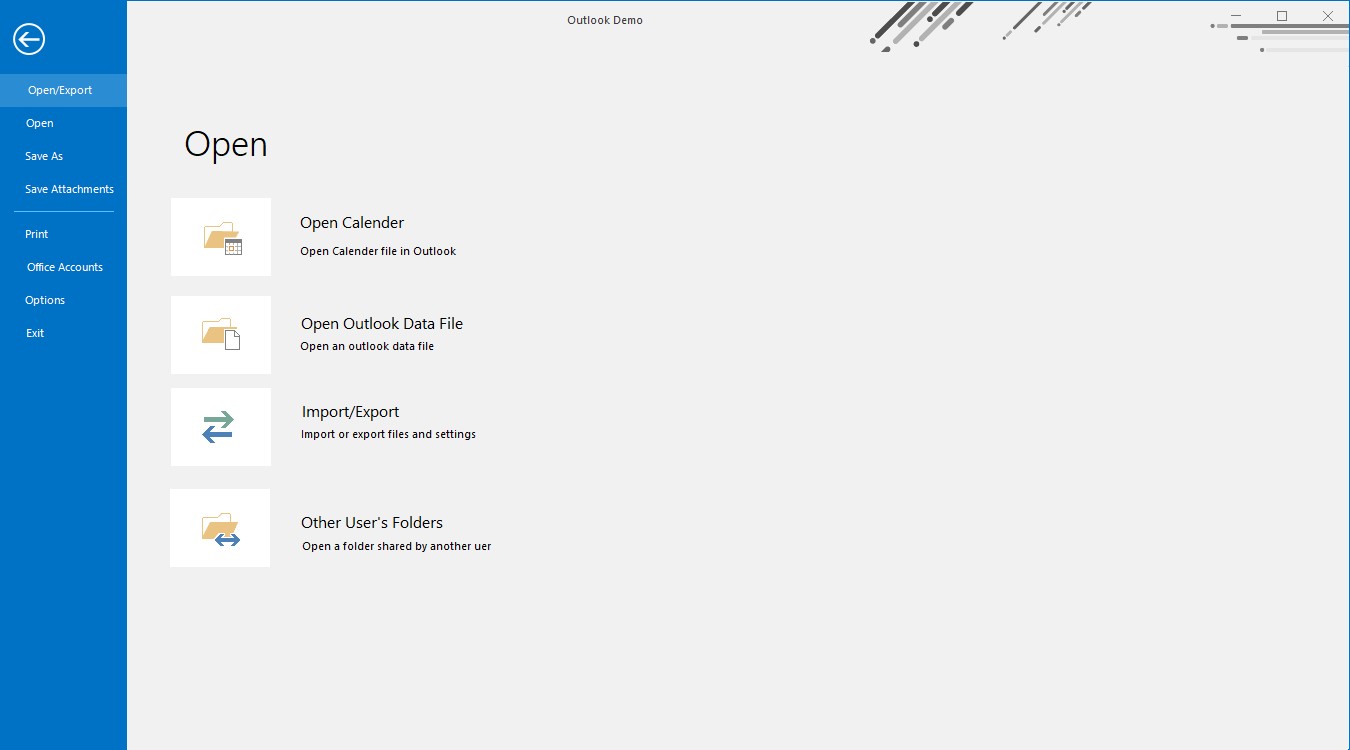Choose Open in the left sidebar
Viewport: 1350px width, 750px height.
click(x=40, y=123)
